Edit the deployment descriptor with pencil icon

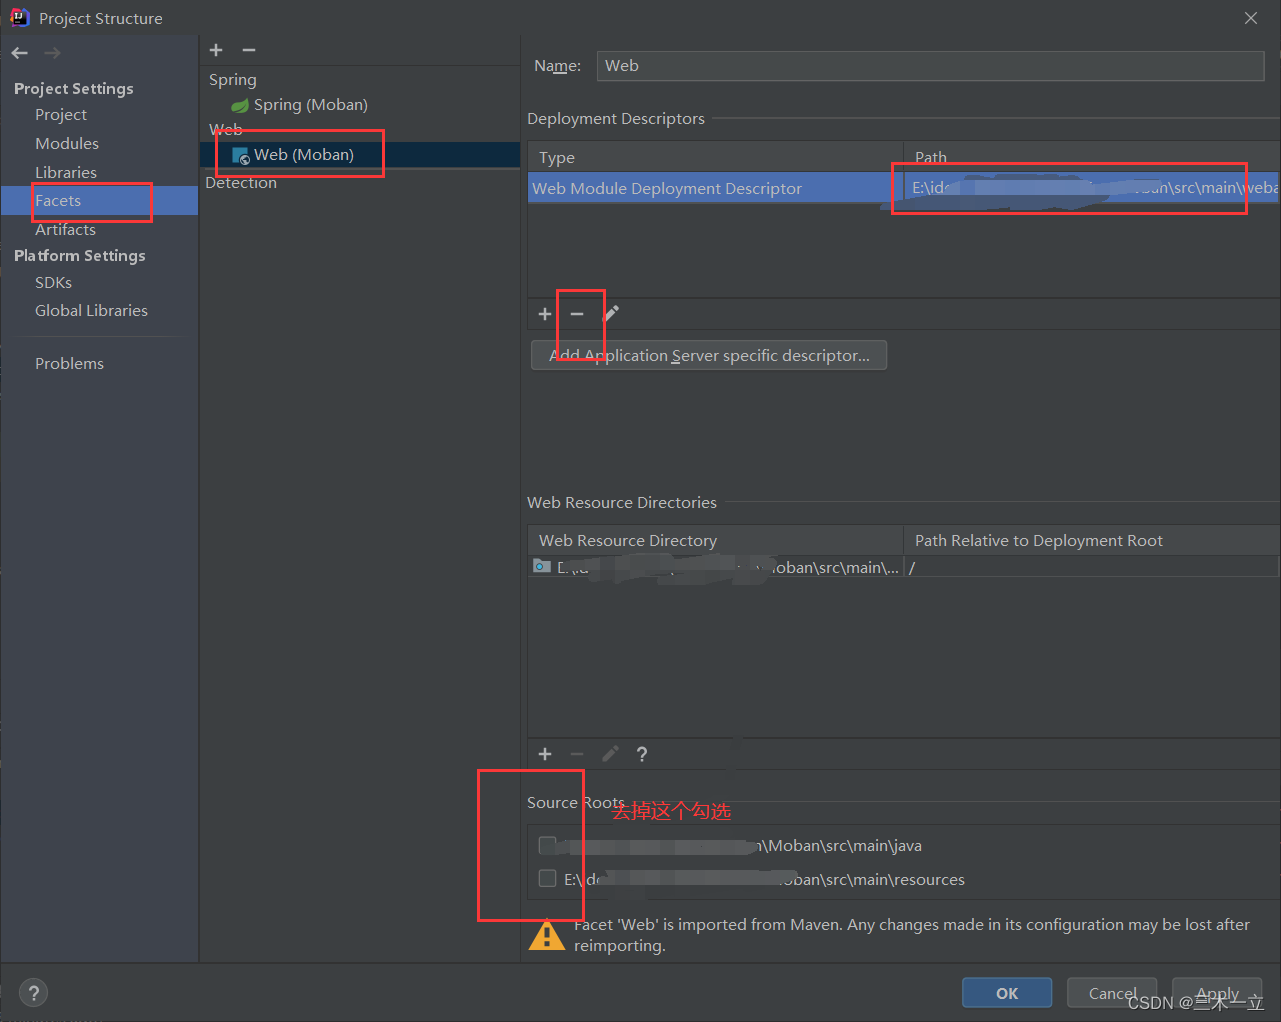coord(611,314)
